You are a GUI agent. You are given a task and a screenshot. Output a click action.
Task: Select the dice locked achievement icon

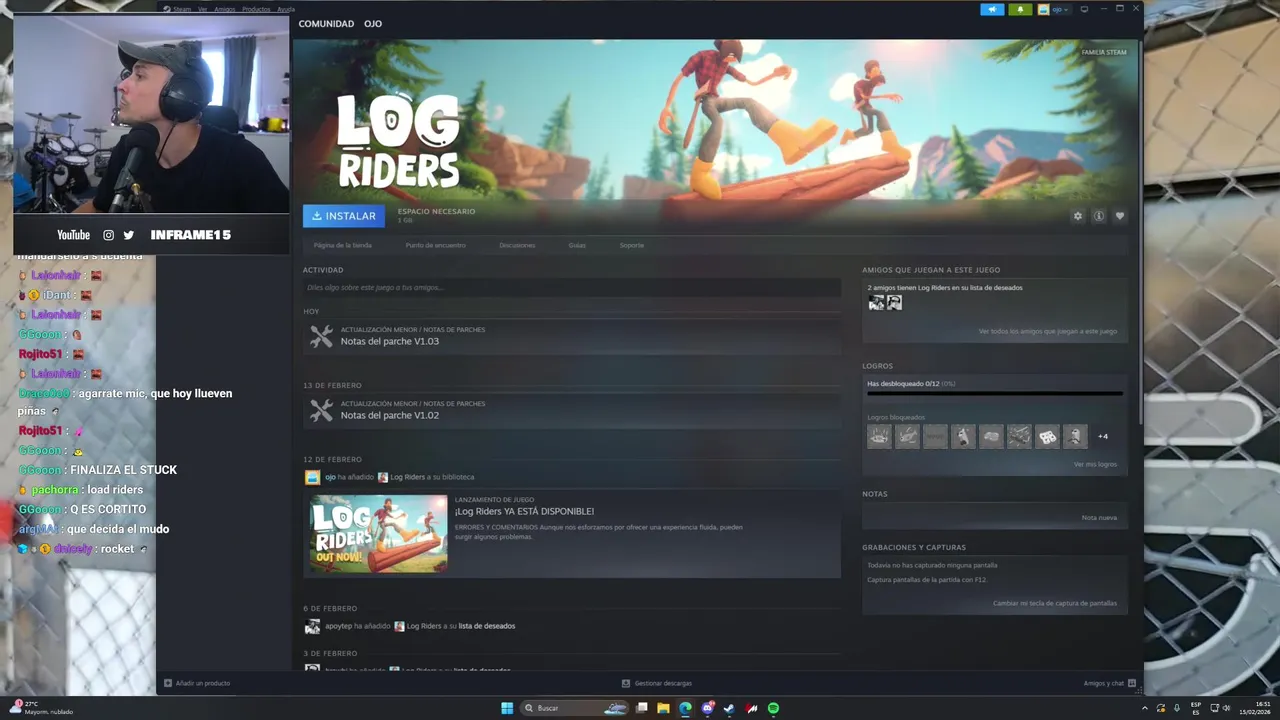click(x=1047, y=436)
